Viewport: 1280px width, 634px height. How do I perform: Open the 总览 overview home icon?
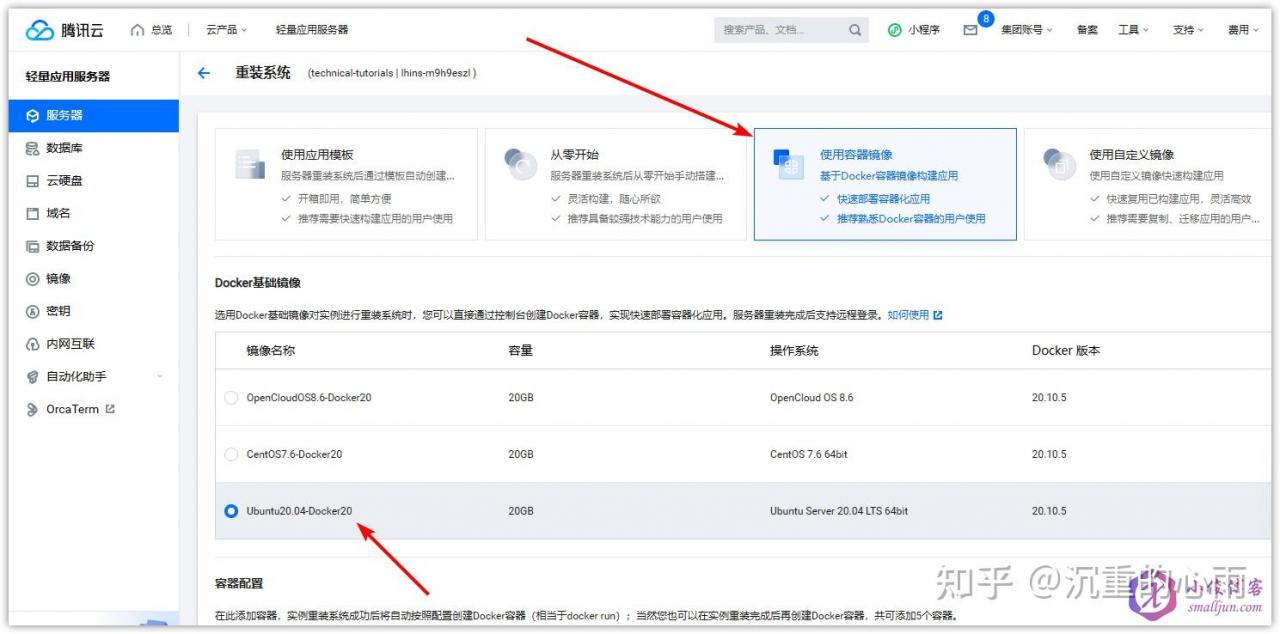coord(138,30)
